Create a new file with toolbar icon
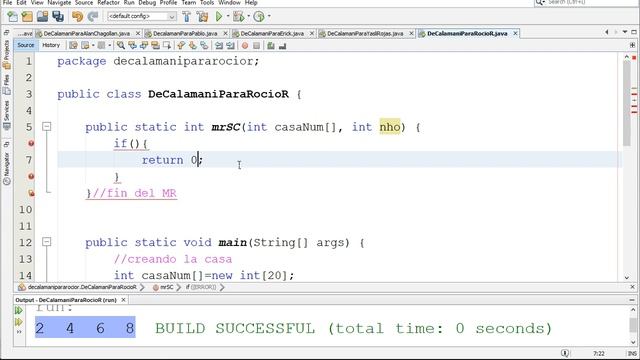This screenshot has height=360, width=640. tap(13, 16)
